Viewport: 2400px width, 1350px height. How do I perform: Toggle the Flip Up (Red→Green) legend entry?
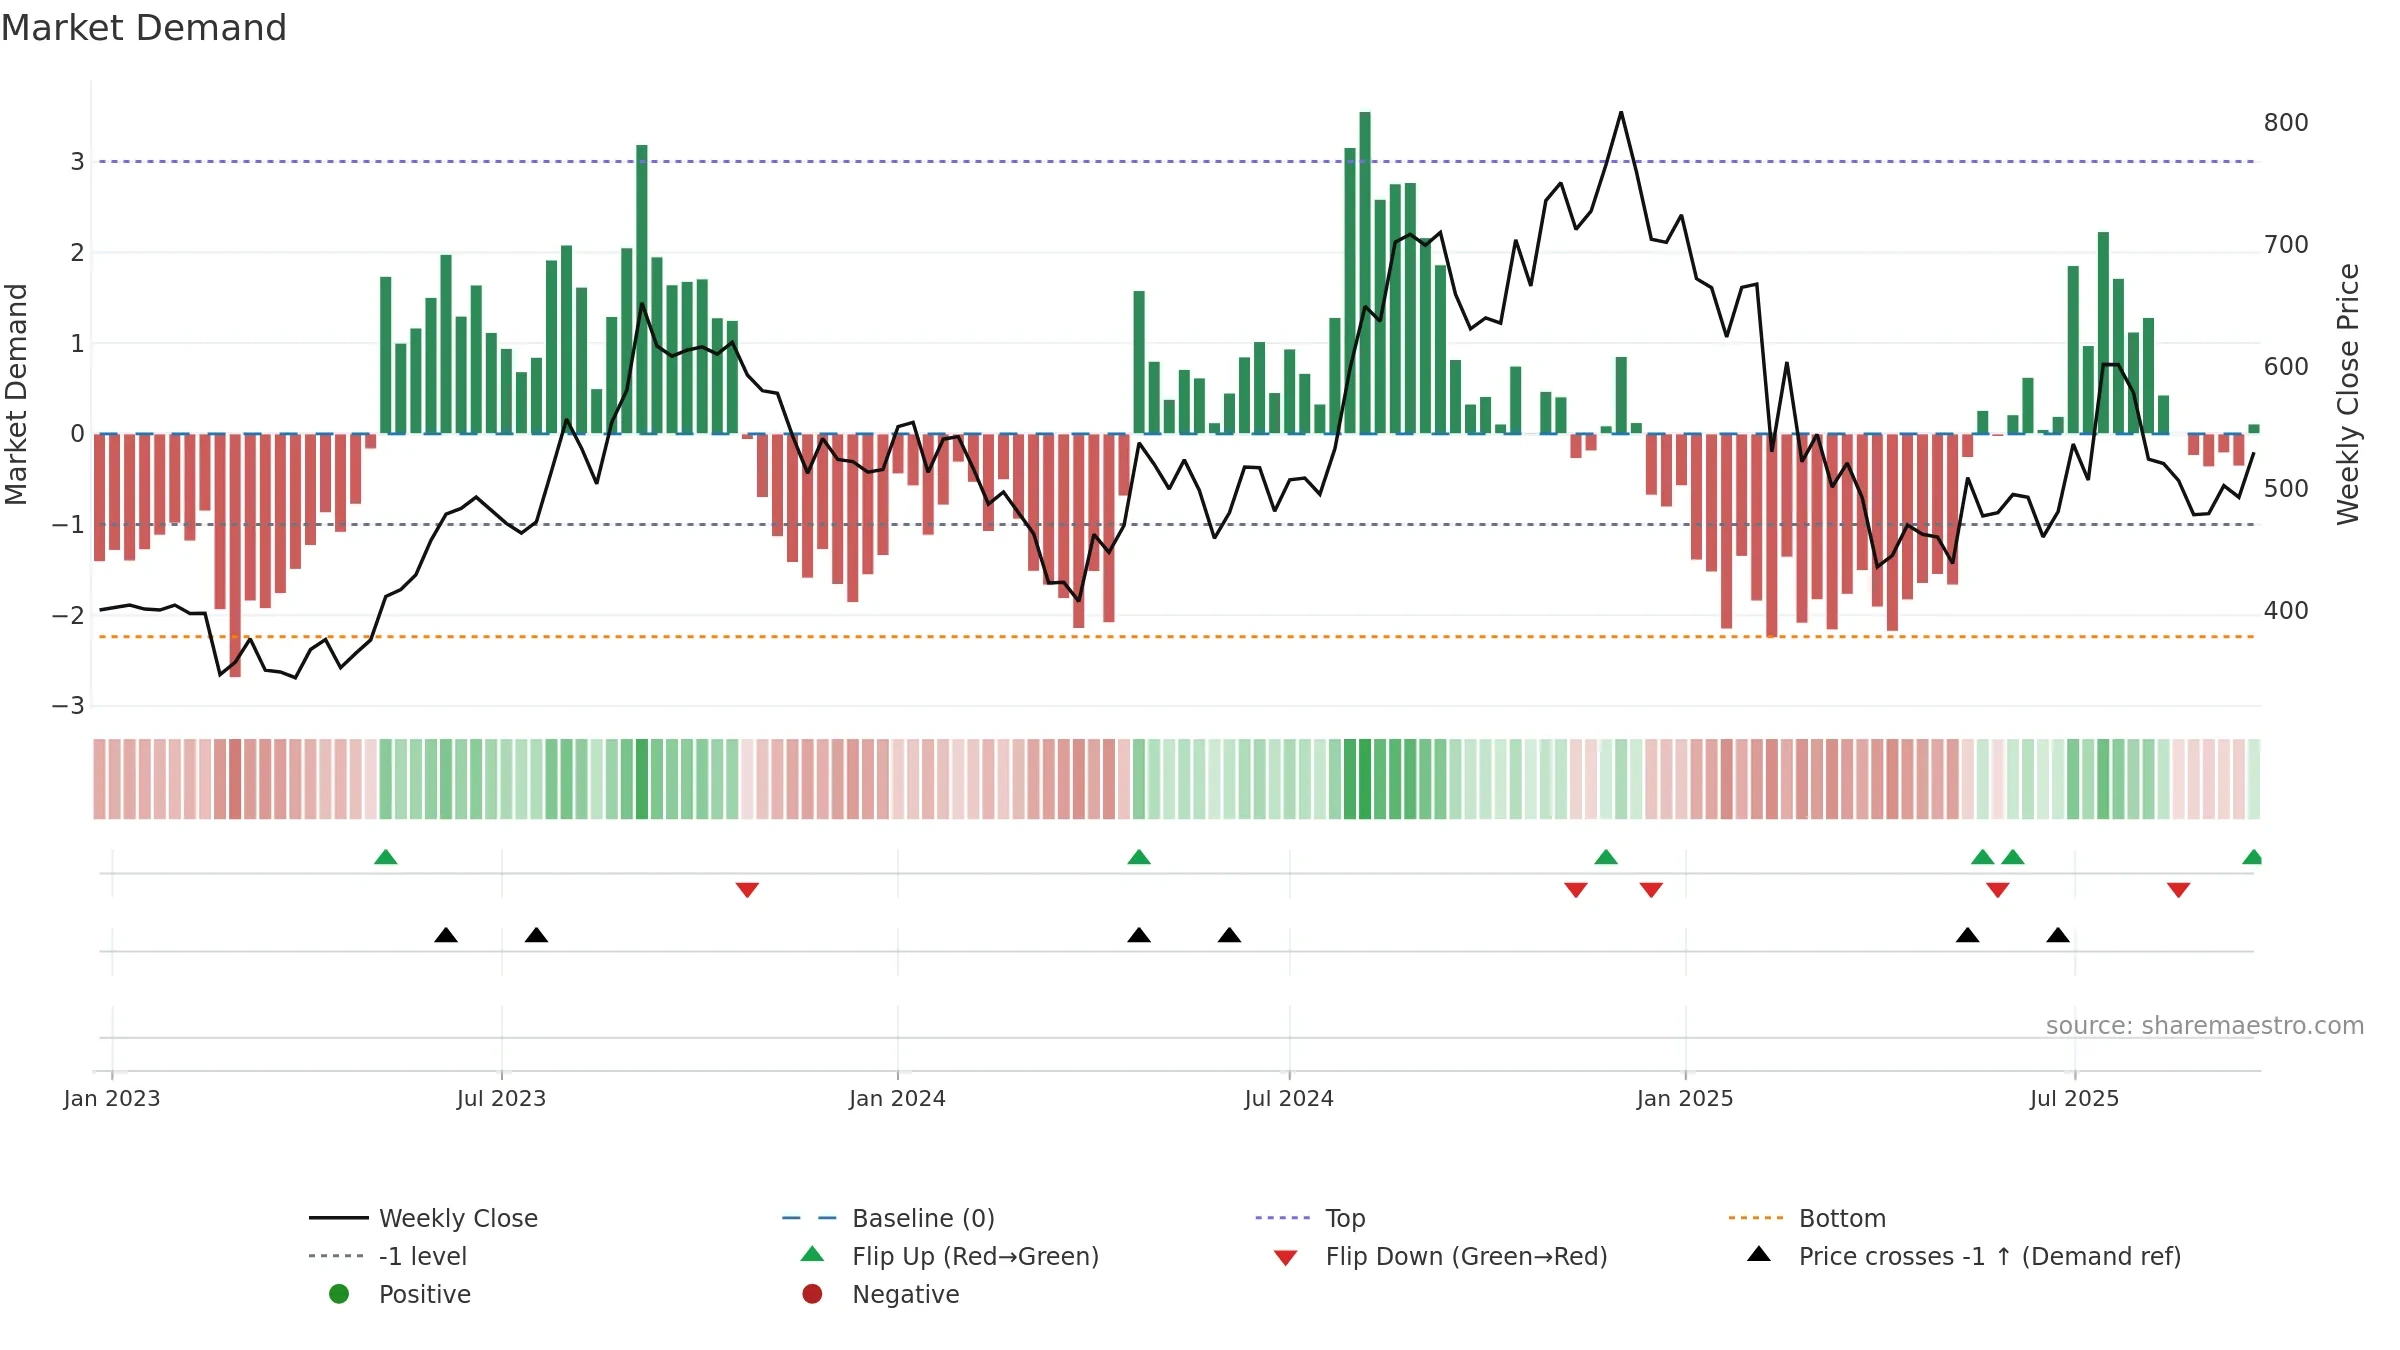click(950, 1256)
